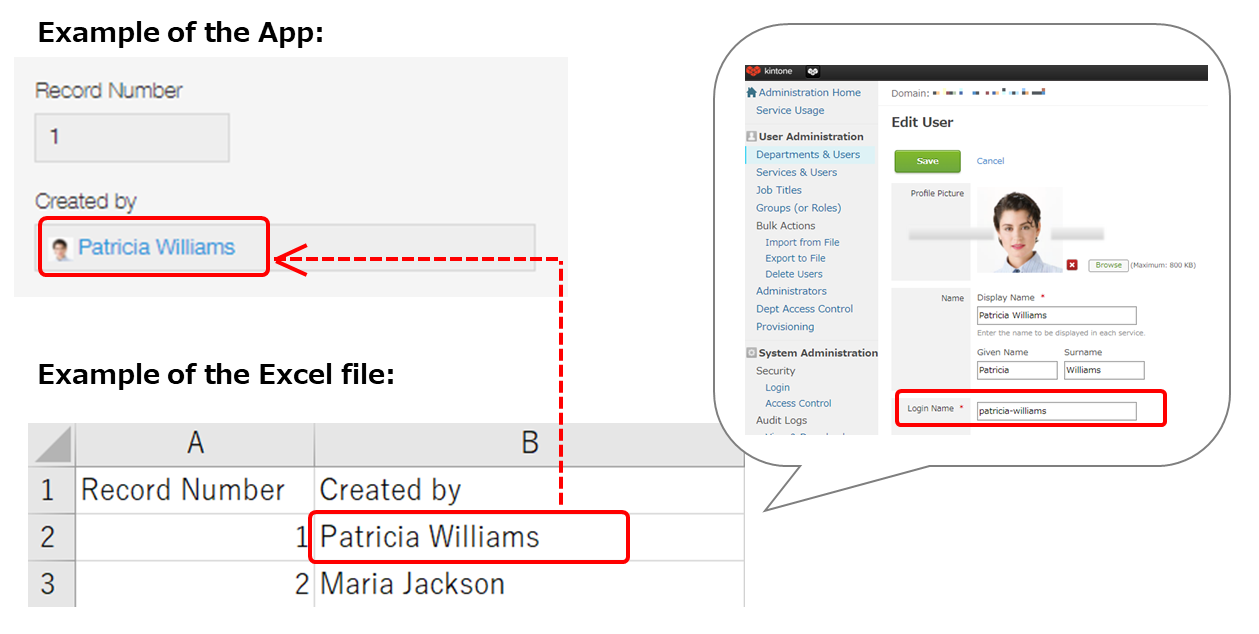Image resolution: width=1259 pixels, height=634 pixels.
Task: Click the Administration Home house icon
Action: [751, 93]
